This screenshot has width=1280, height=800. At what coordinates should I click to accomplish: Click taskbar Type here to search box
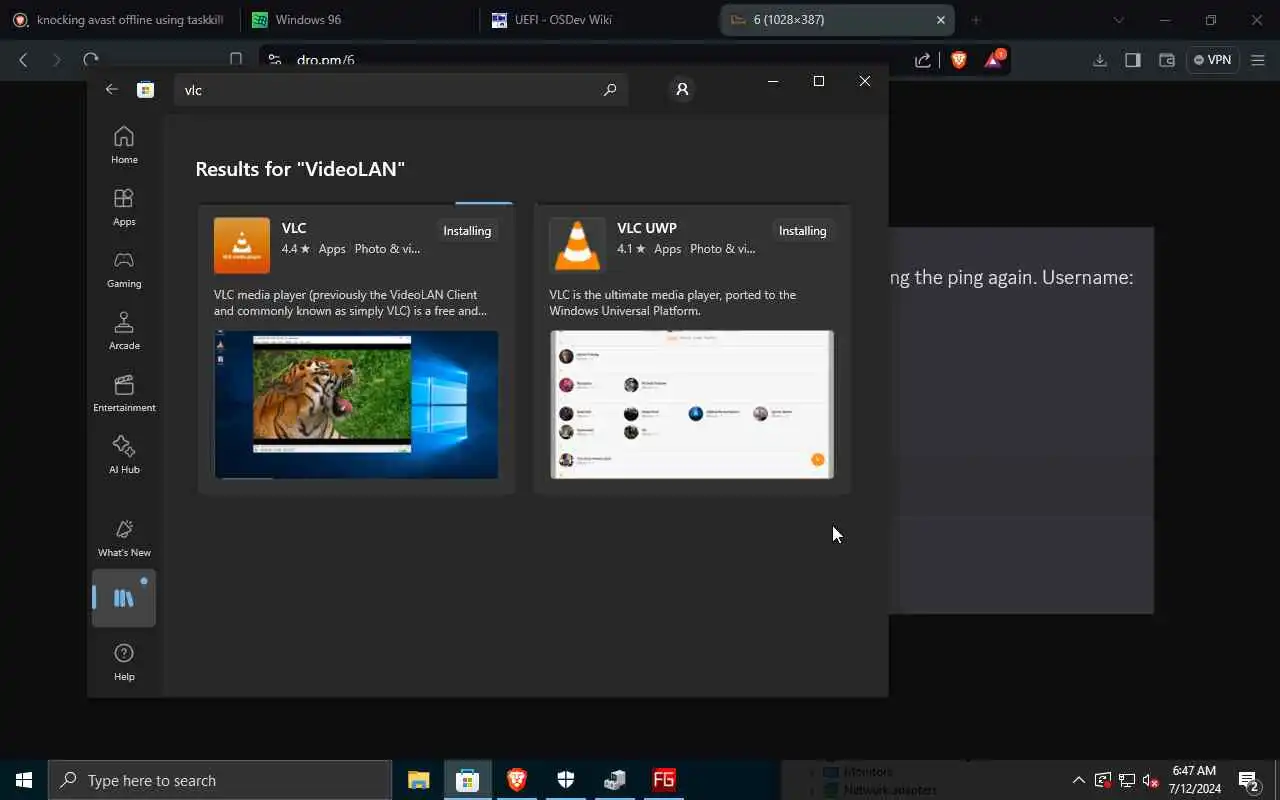(220, 780)
